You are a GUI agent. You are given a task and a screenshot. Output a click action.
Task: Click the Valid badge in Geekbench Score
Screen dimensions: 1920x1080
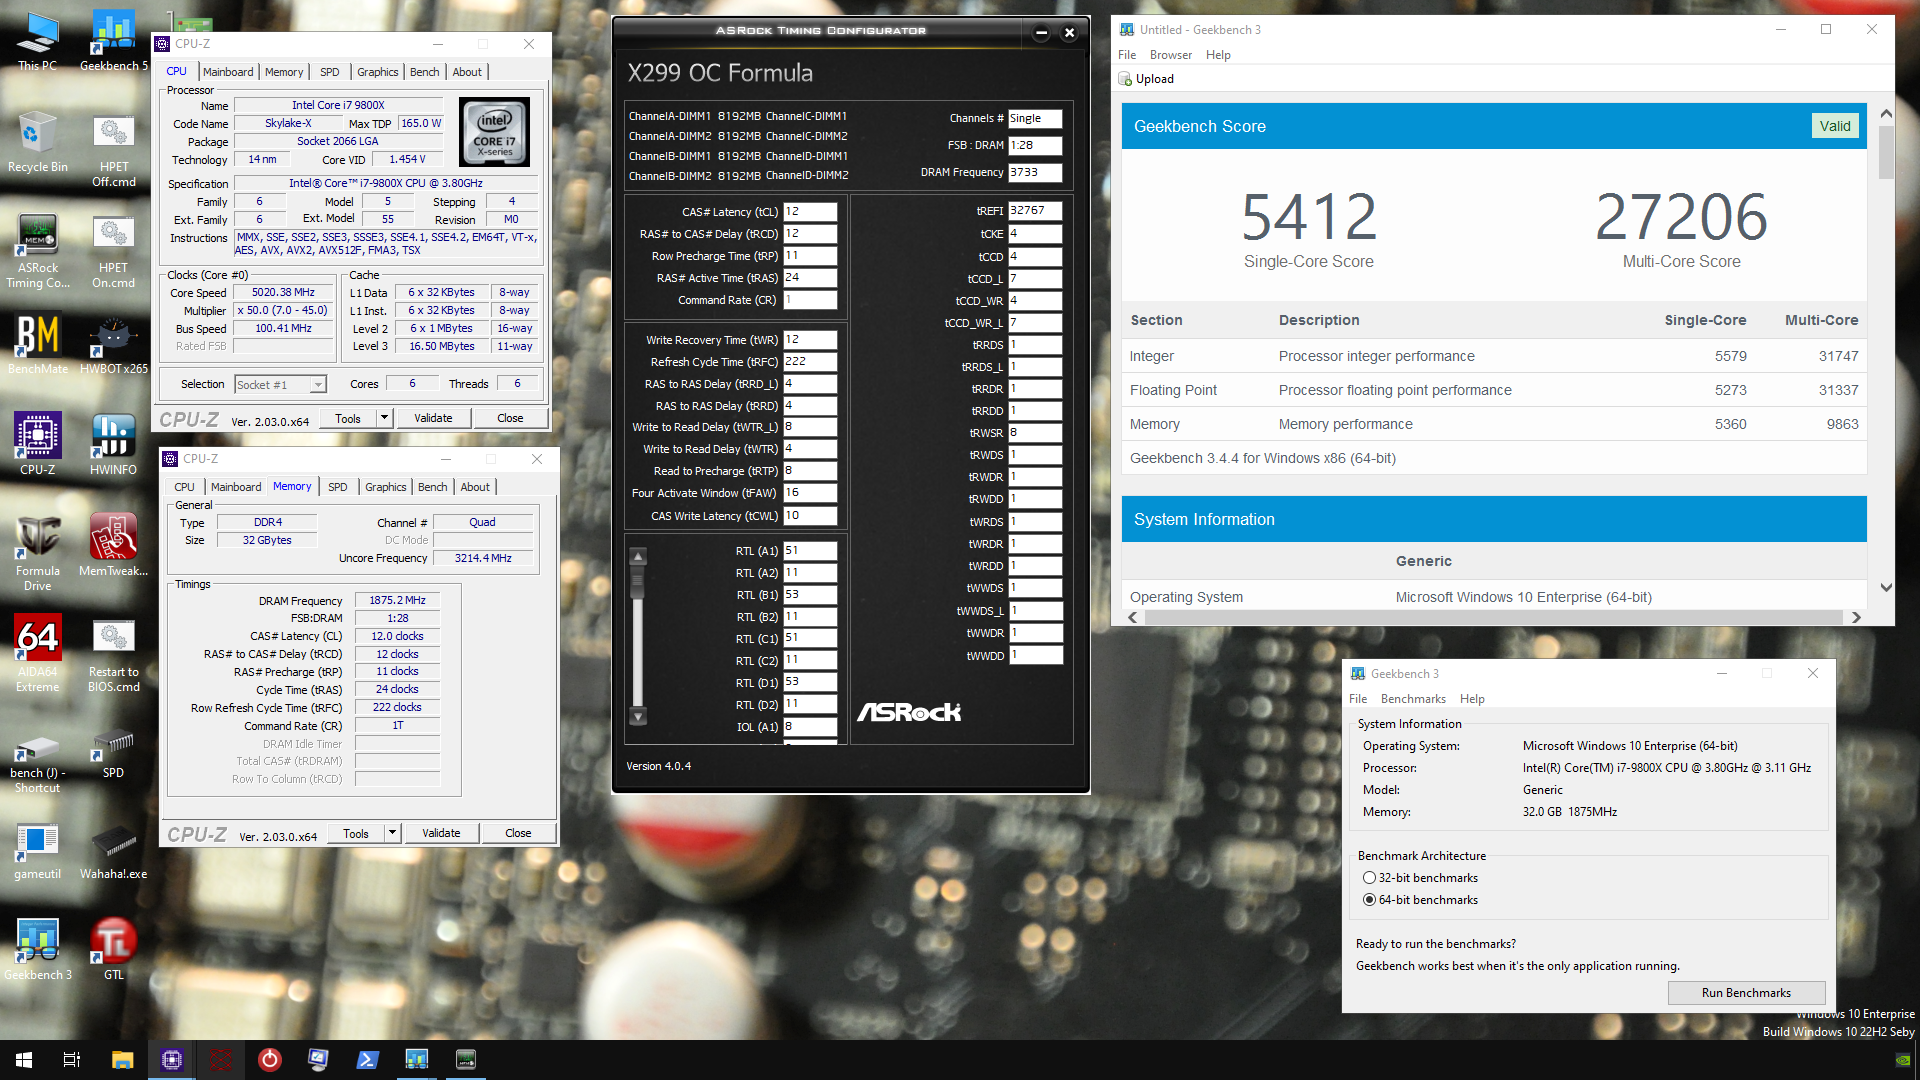pyautogui.click(x=1834, y=126)
